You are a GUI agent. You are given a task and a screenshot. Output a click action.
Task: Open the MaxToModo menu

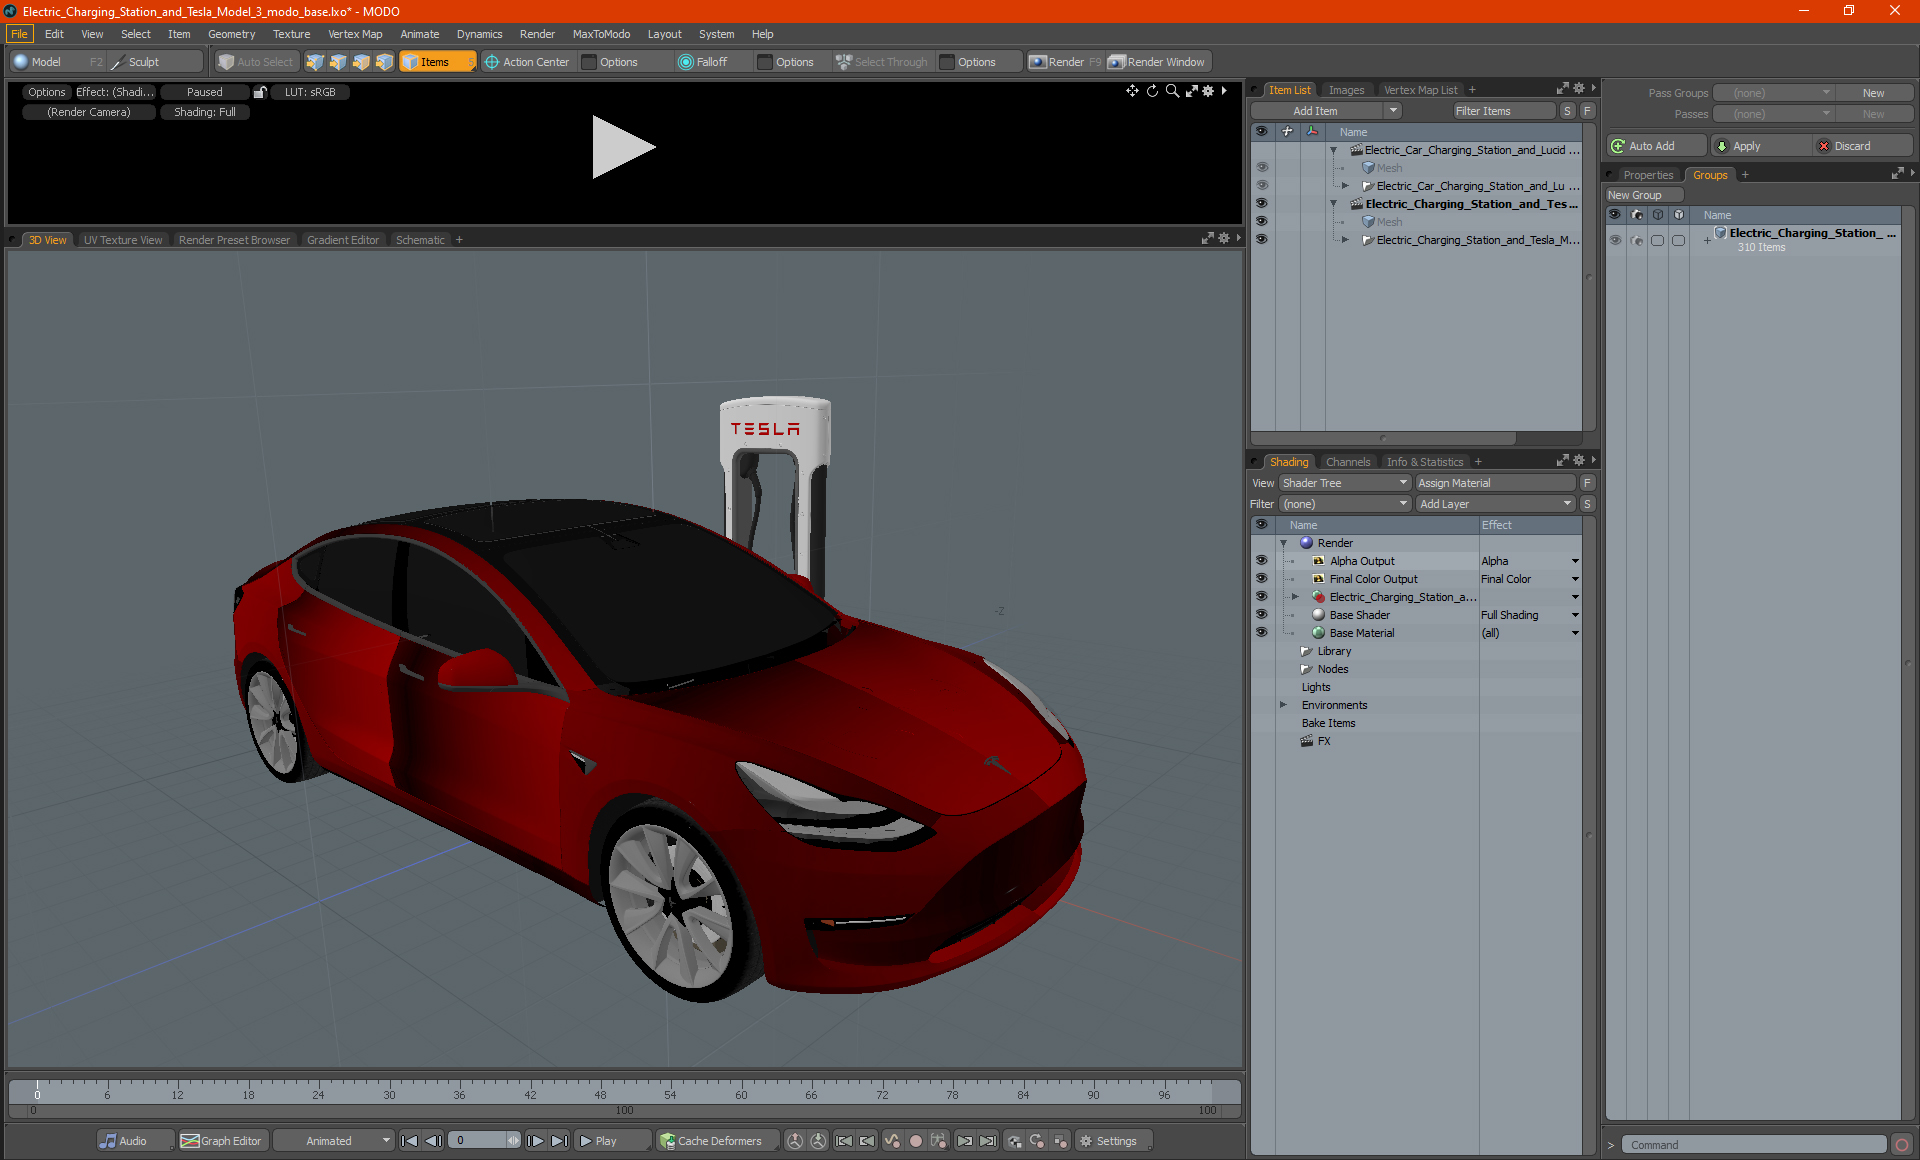pyautogui.click(x=601, y=34)
